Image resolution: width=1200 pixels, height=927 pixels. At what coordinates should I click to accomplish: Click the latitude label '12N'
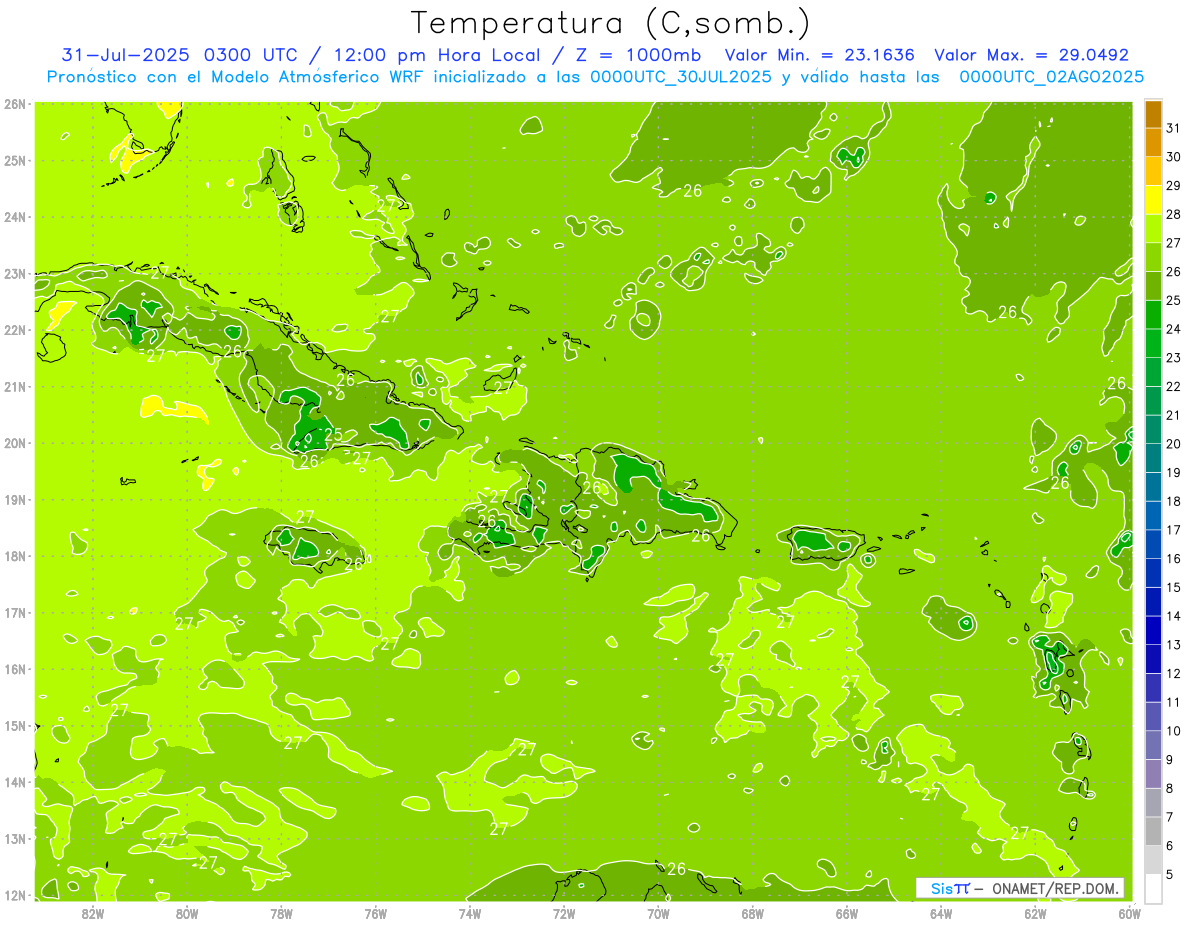pos(15,894)
